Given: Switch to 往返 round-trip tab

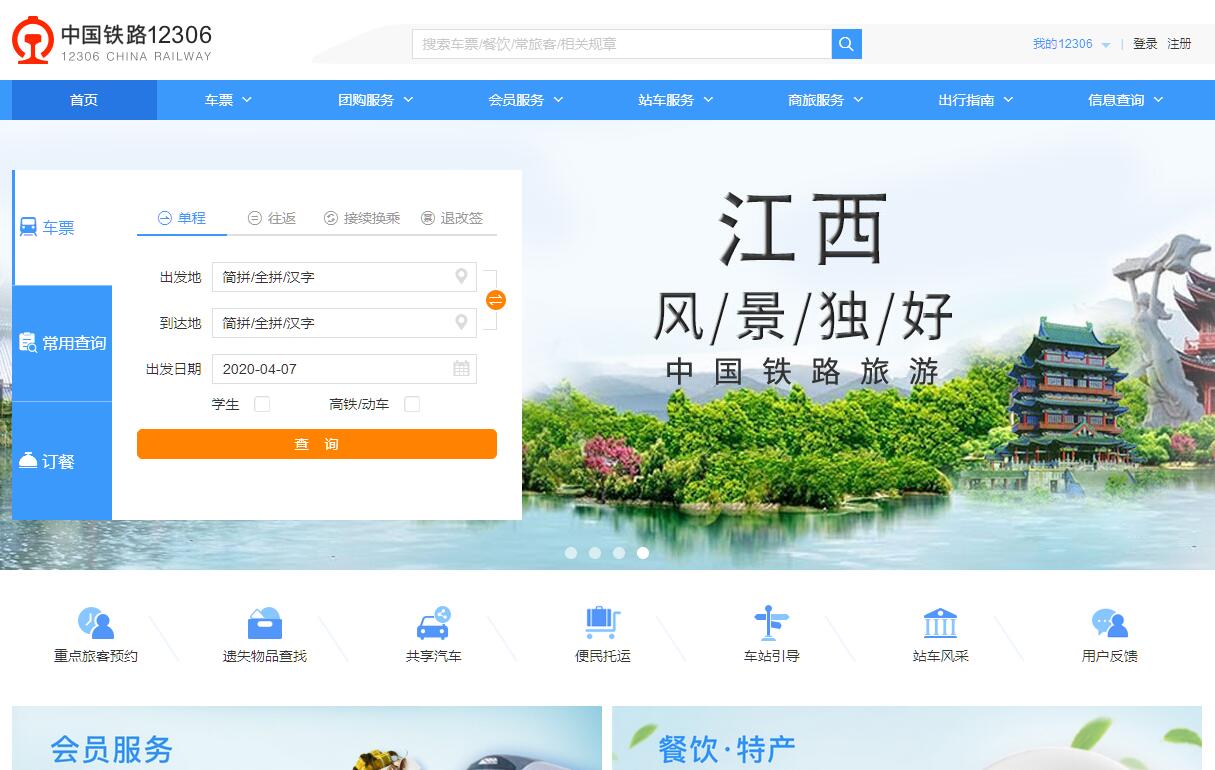Looking at the screenshot, I should [272, 218].
